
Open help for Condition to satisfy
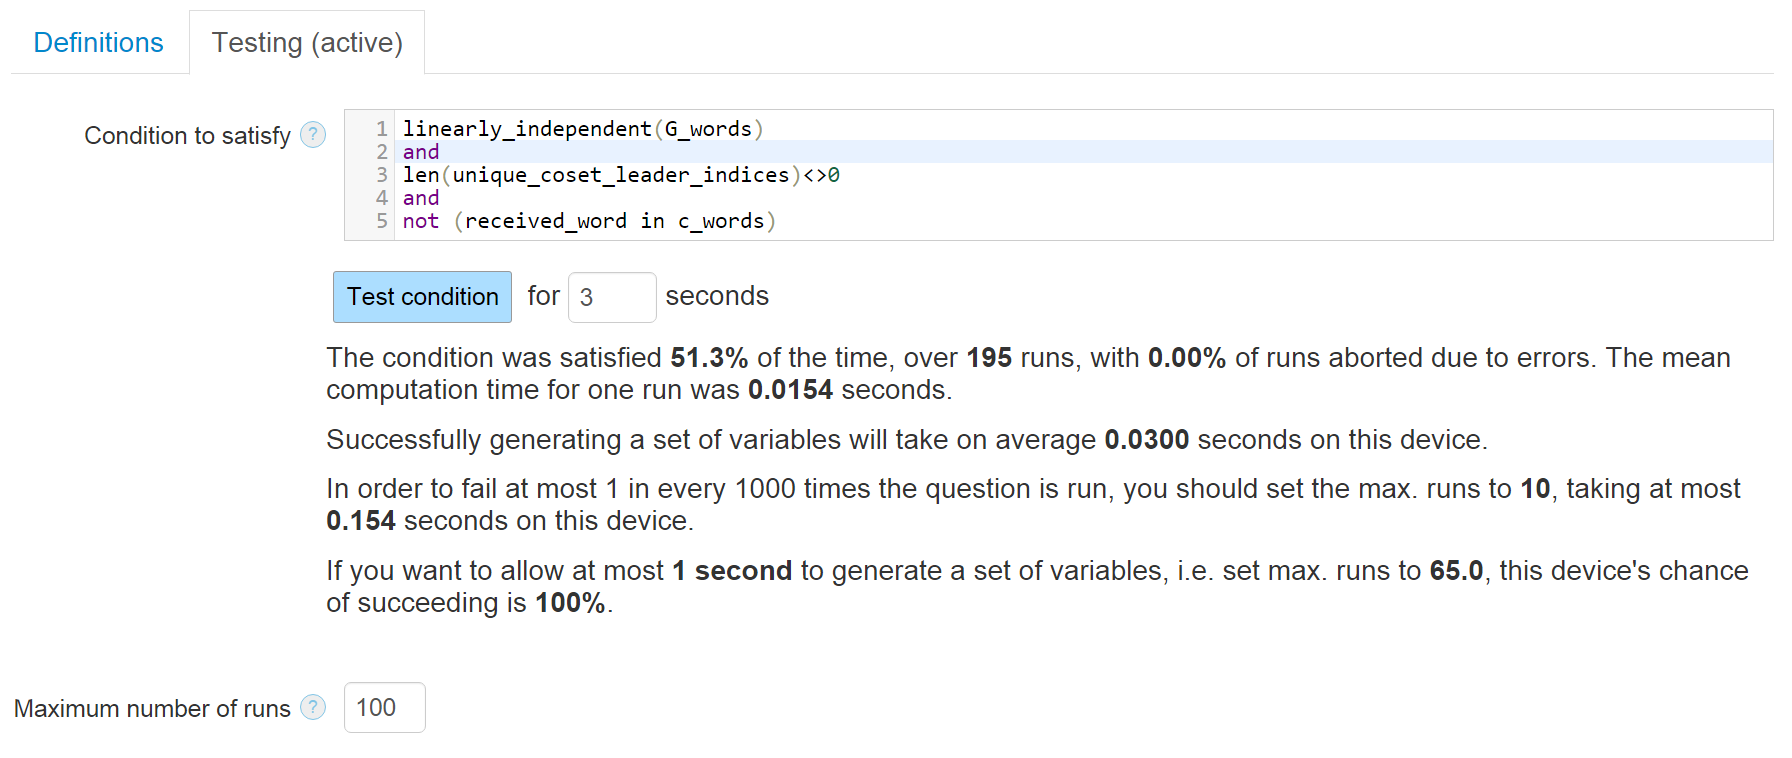pos(313,135)
